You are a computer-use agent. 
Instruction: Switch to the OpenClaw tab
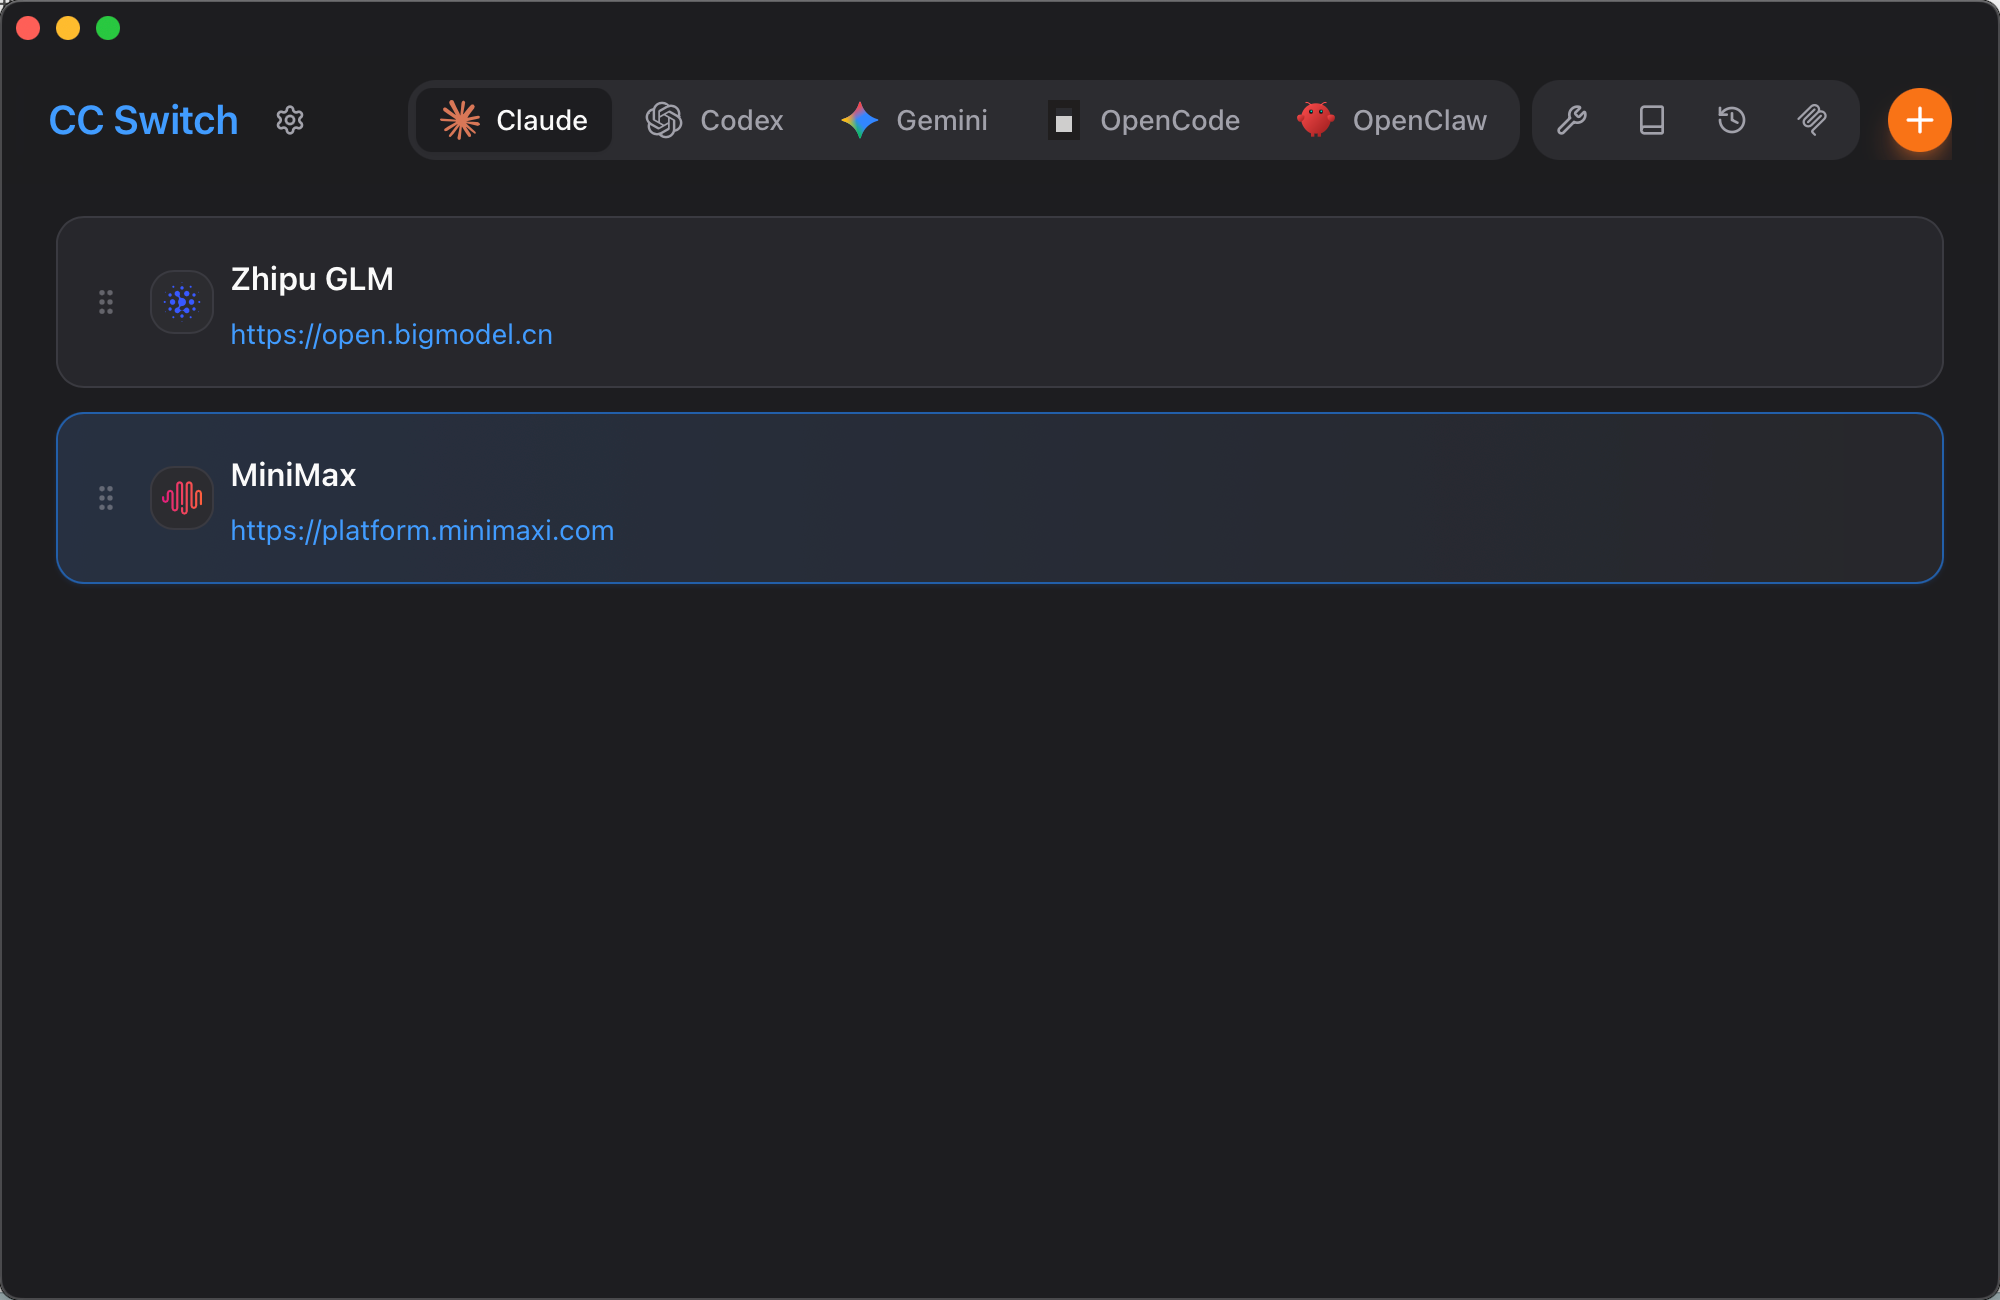tap(1392, 120)
